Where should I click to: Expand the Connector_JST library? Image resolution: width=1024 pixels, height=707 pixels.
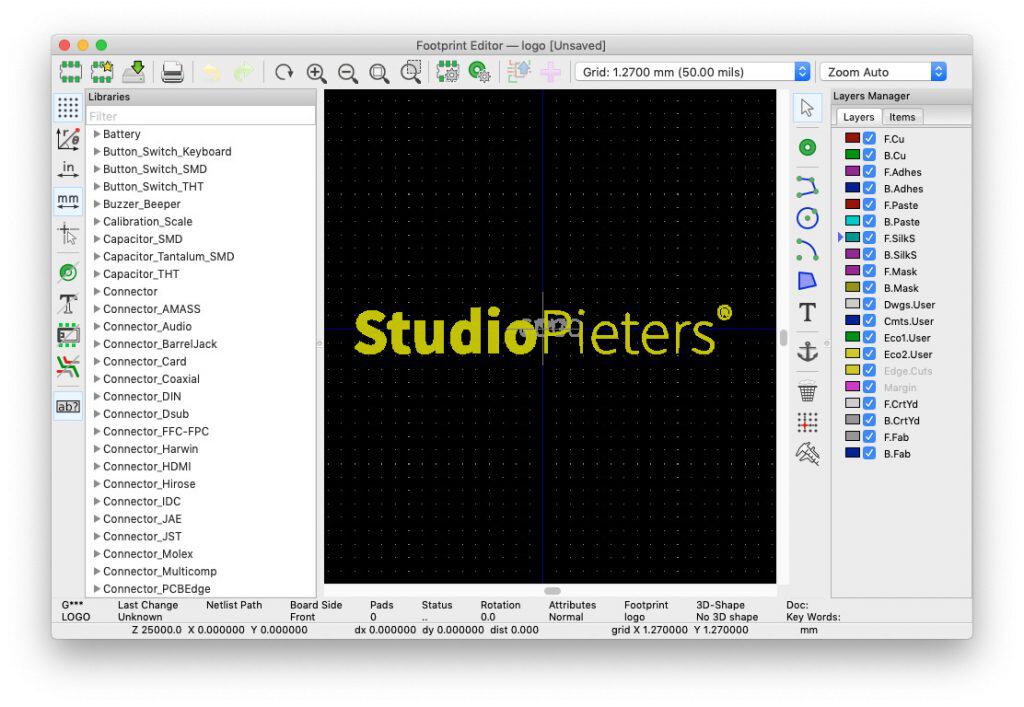coord(97,536)
